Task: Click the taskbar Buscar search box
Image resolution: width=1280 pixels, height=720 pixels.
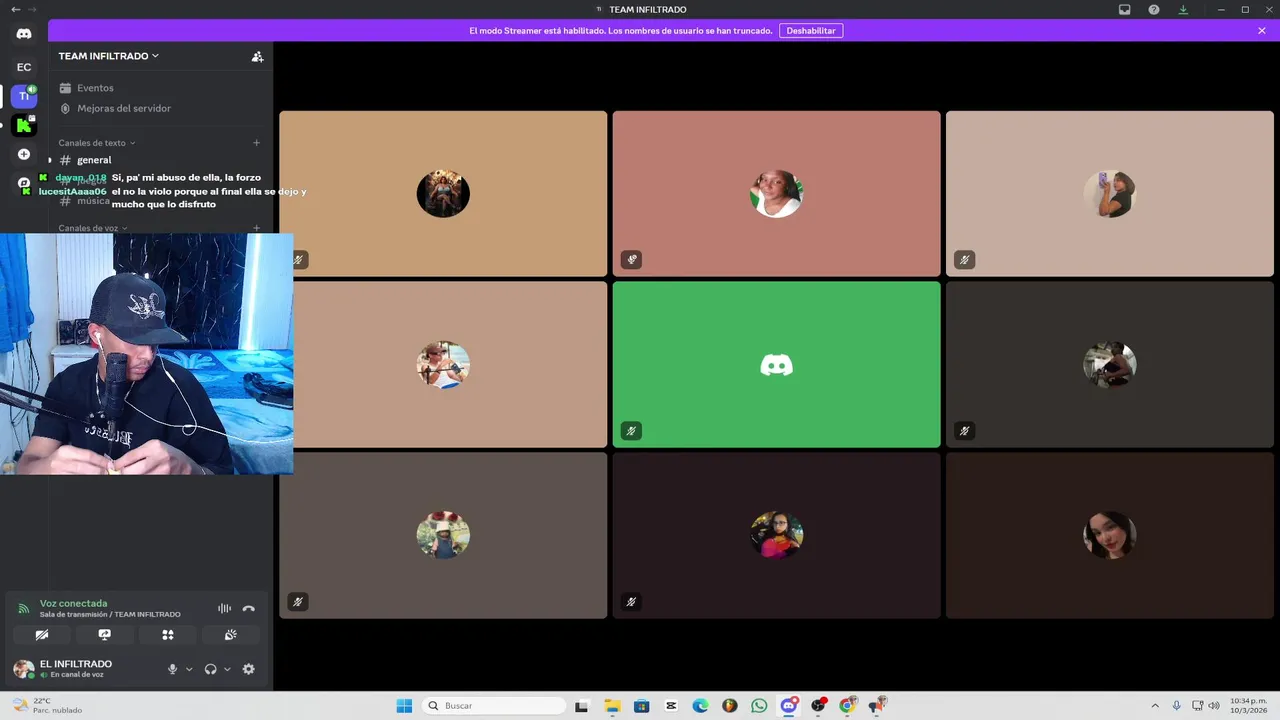Action: tap(494, 706)
